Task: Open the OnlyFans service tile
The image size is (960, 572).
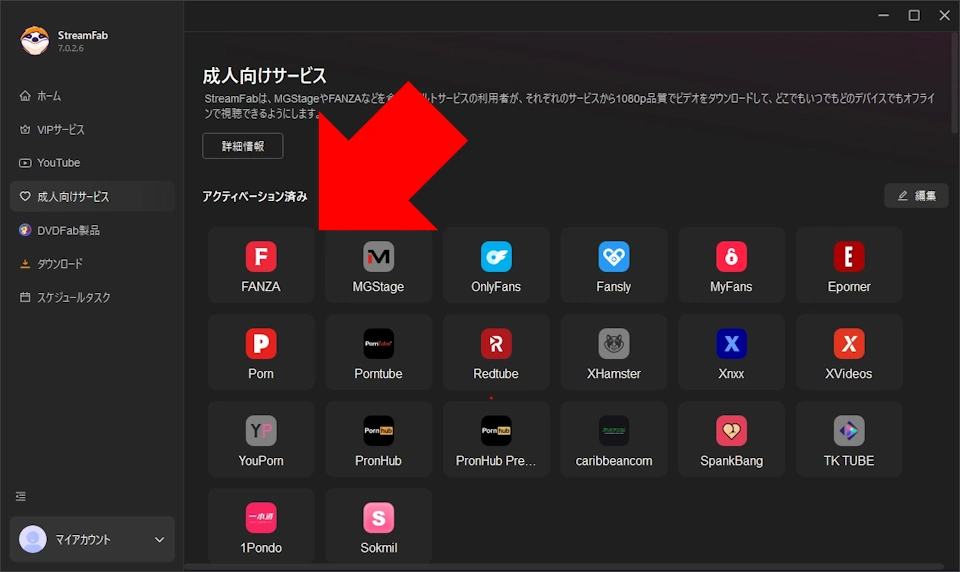Action: click(496, 265)
